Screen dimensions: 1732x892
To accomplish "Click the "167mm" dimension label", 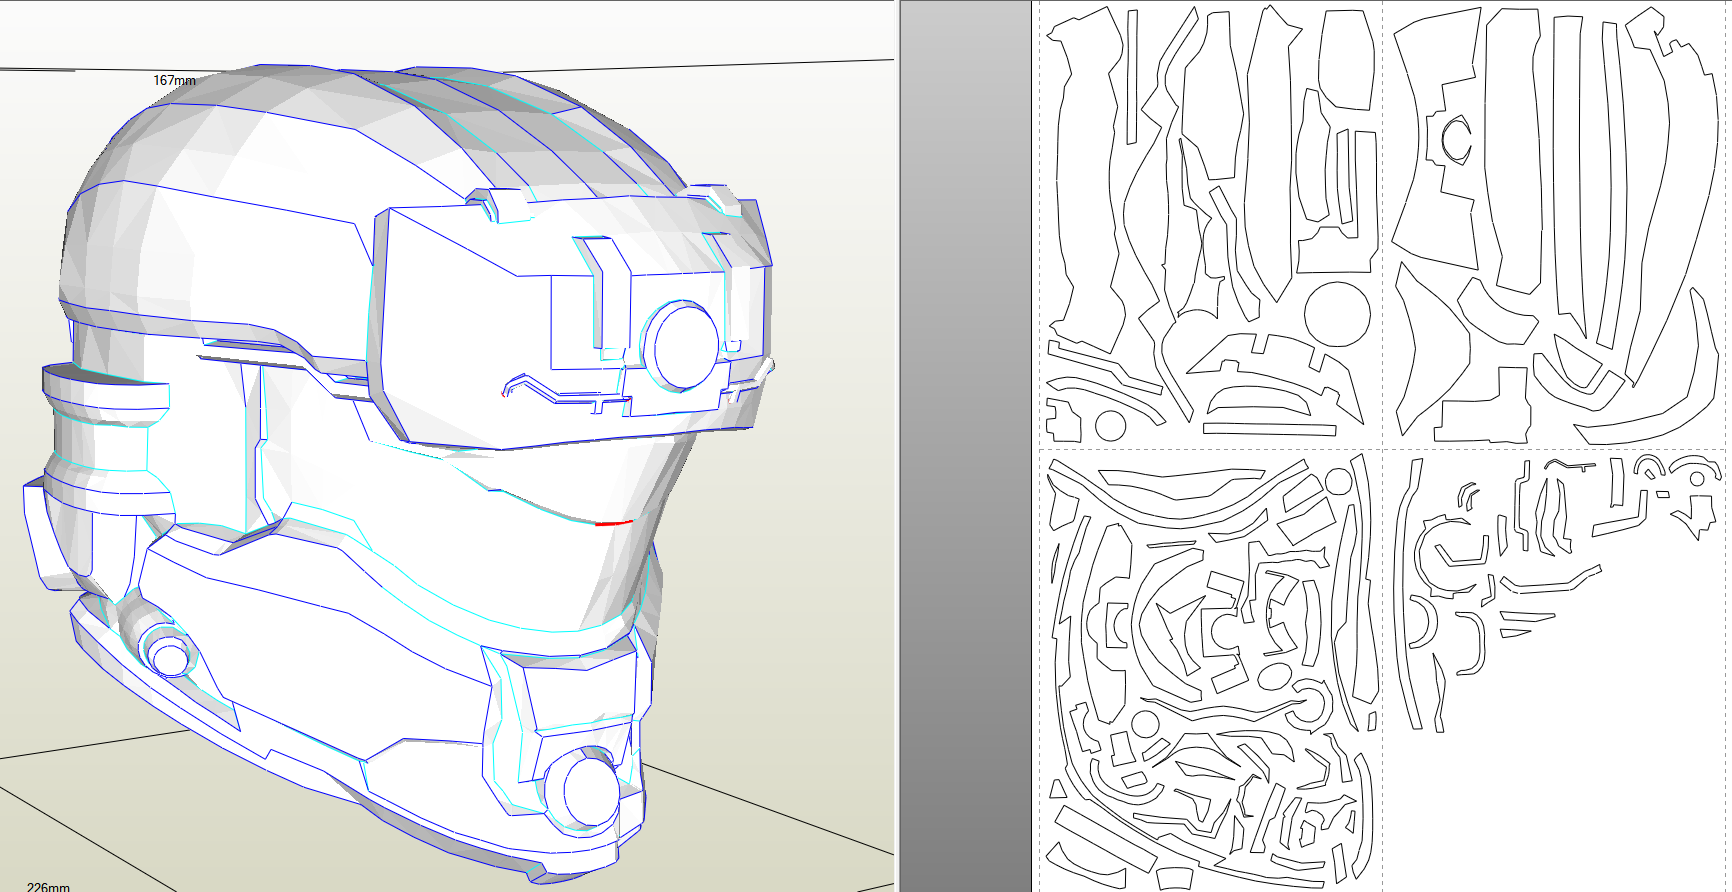I will point(174,80).
